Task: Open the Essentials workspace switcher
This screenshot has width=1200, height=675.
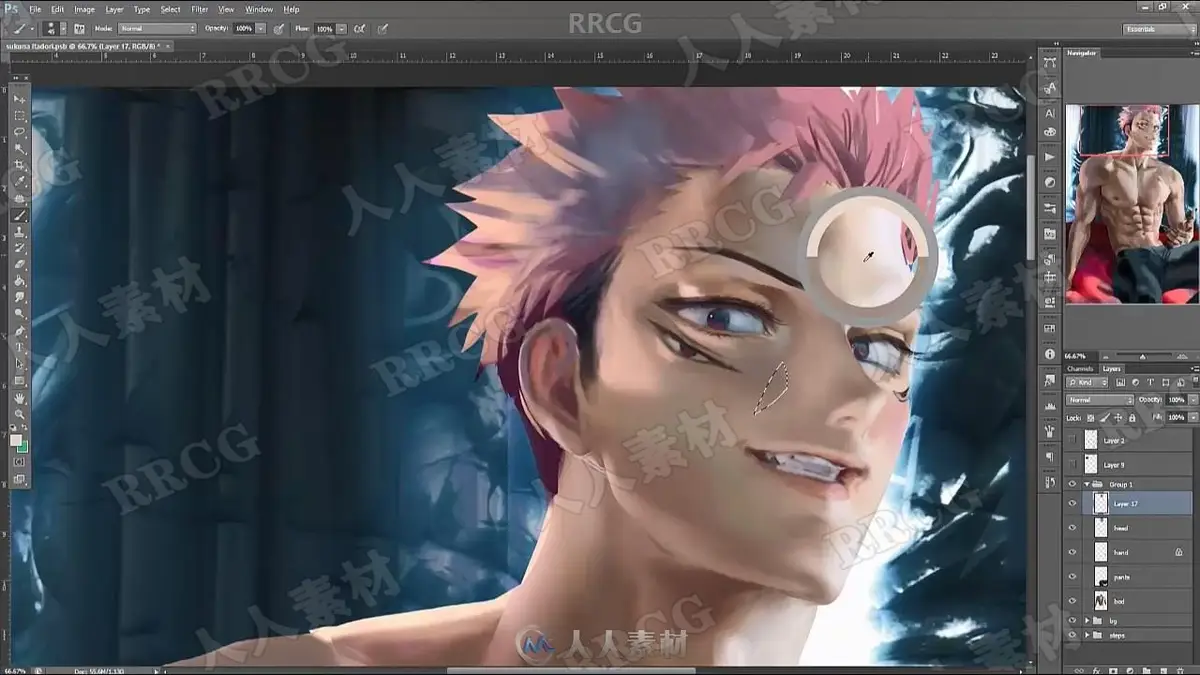Action: (1159, 29)
